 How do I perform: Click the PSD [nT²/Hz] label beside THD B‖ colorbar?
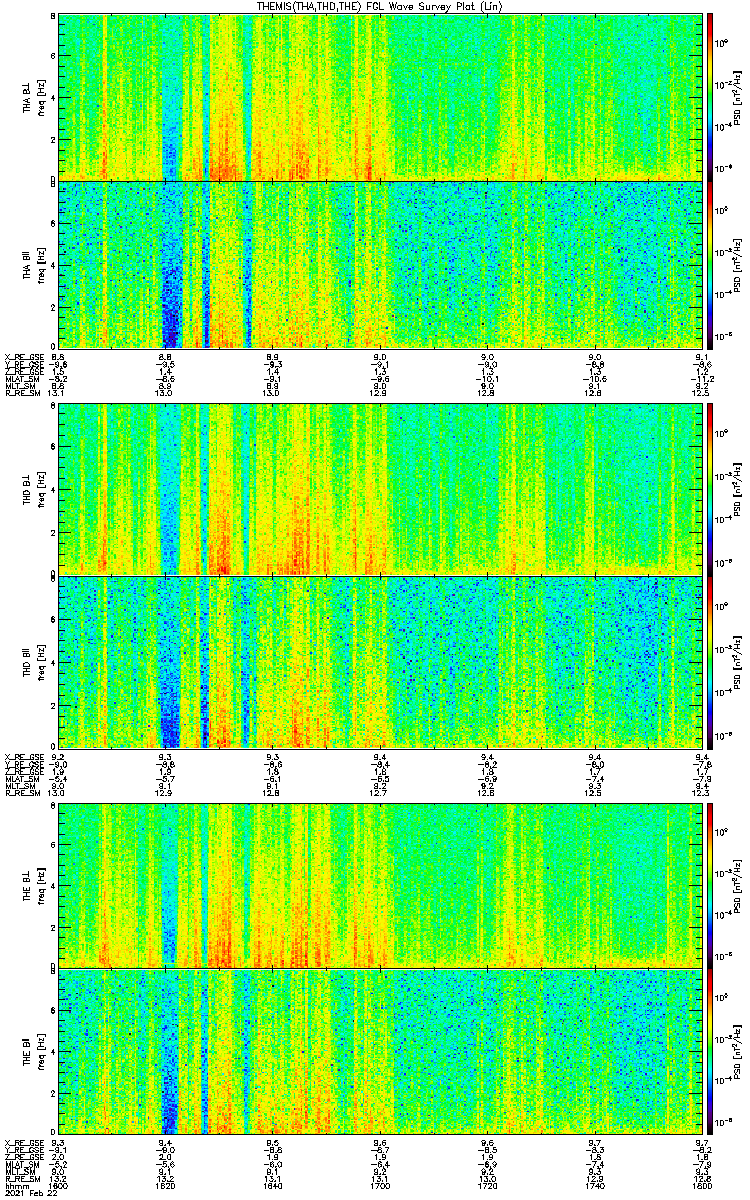pyautogui.click(x=738, y=662)
